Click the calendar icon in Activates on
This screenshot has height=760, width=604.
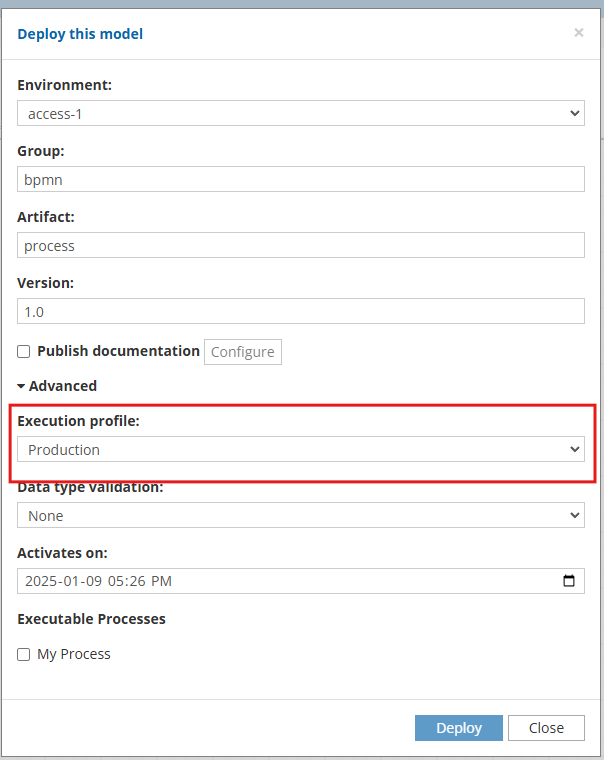569,581
